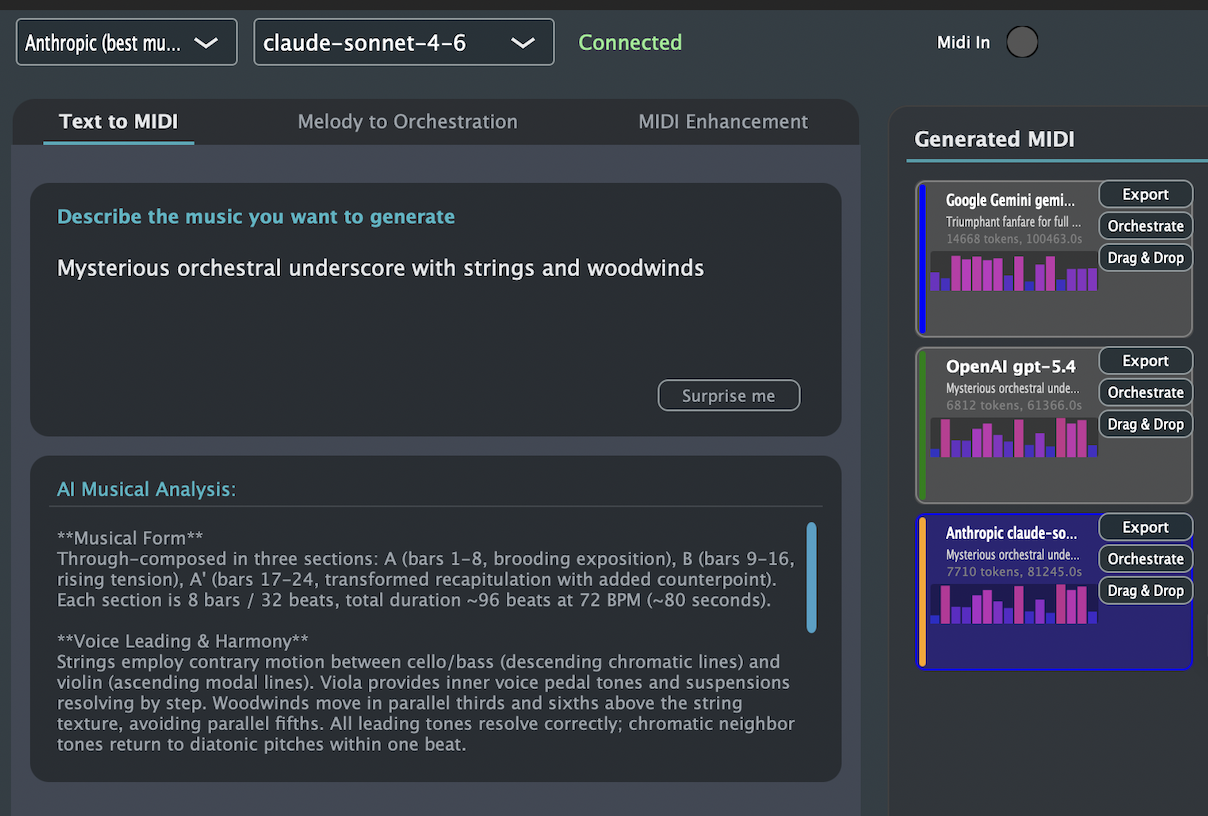Export the Anthropic claude-sonnet MIDI

pyautogui.click(x=1146, y=527)
